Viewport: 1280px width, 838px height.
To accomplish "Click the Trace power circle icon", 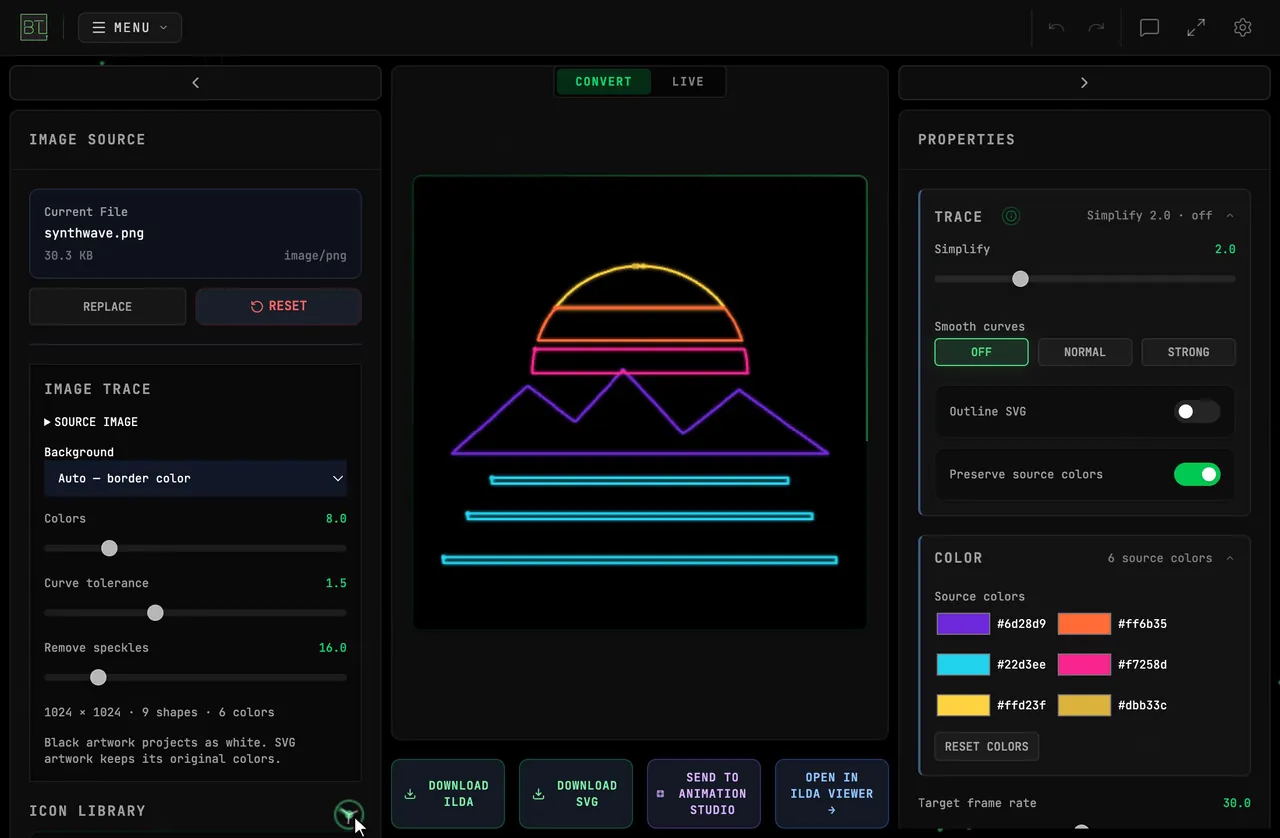I will tap(1011, 216).
